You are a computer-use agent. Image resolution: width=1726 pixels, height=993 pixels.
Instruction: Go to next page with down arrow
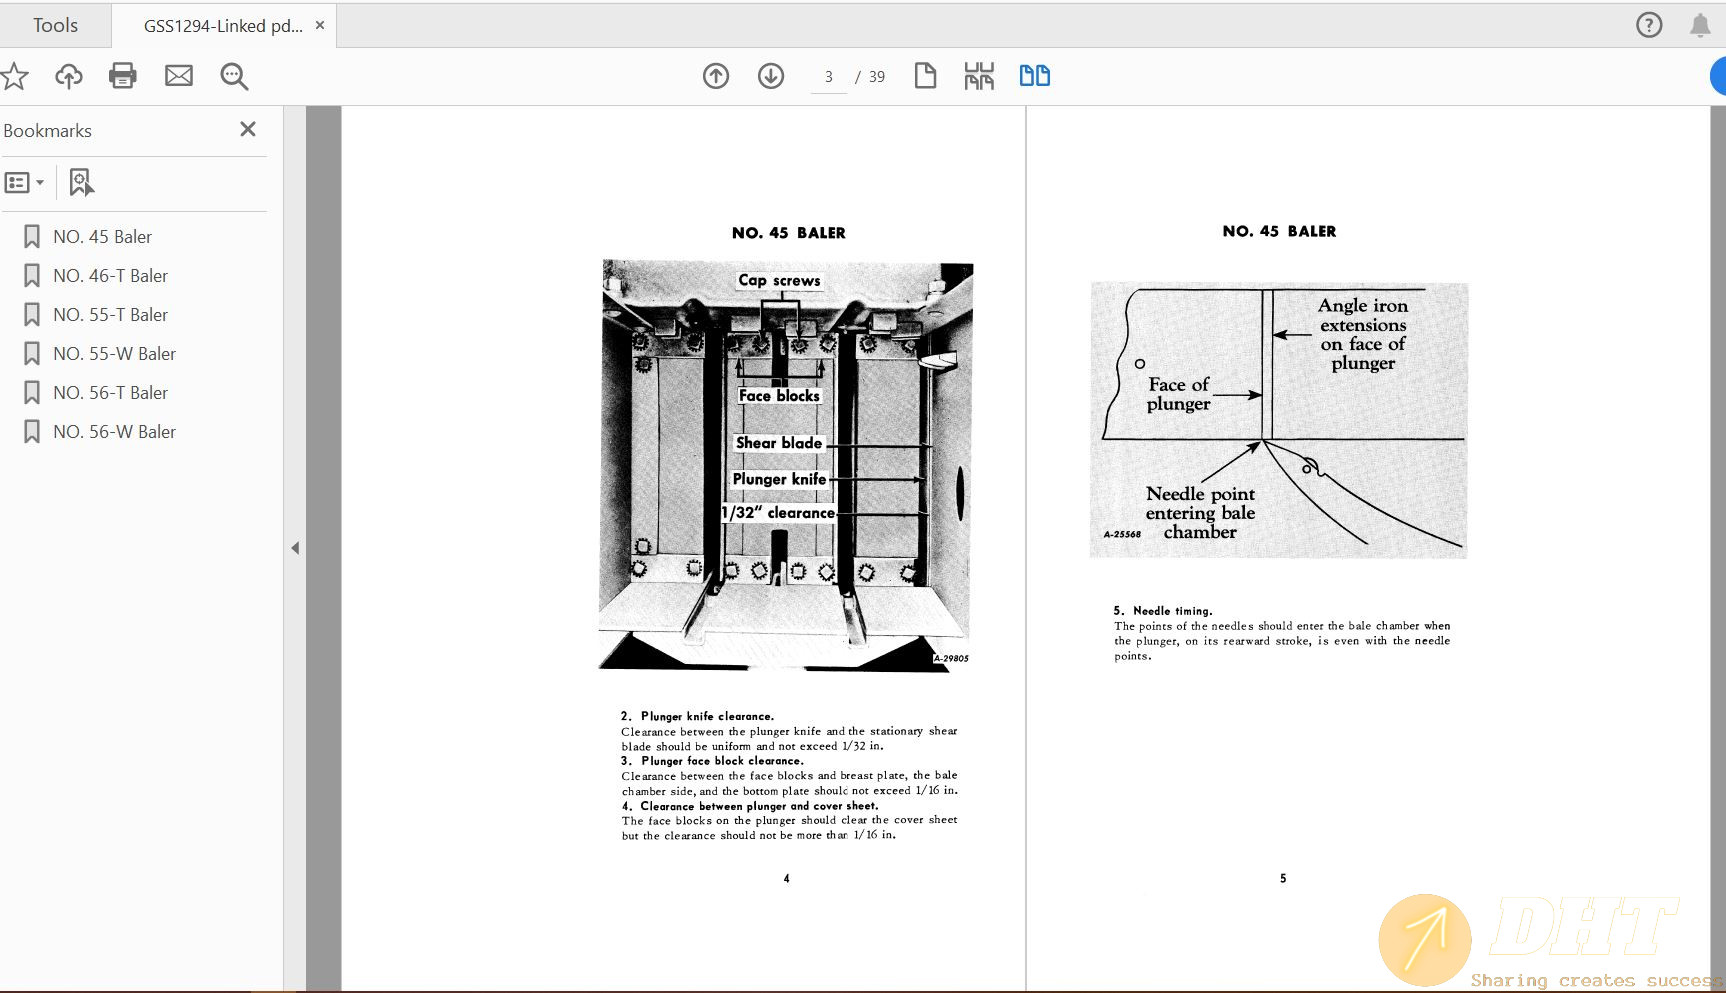(x=771, y=76)
